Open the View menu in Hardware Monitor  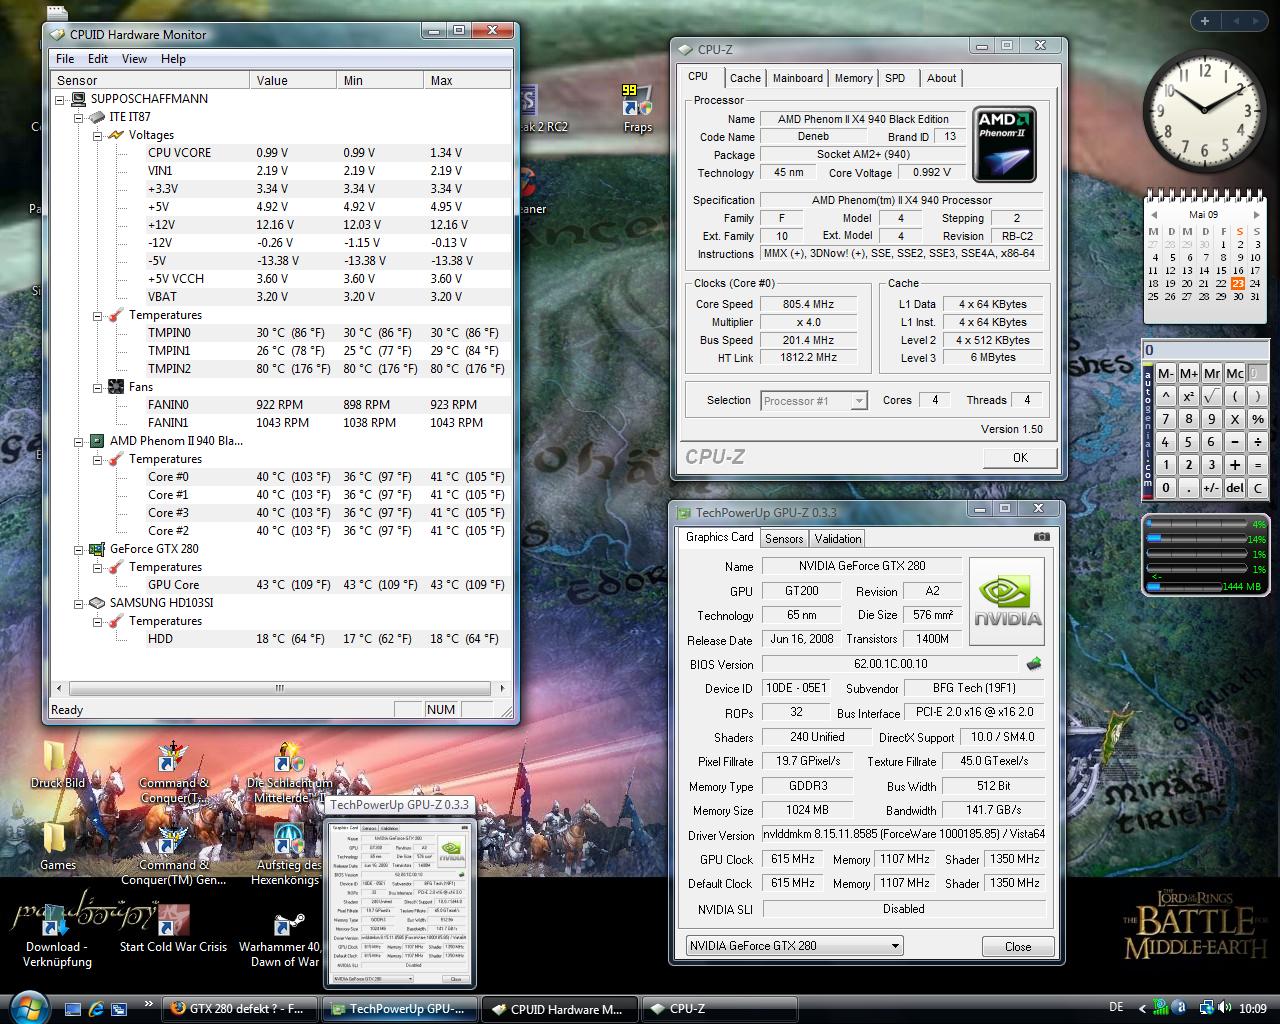tap(134, 59)
